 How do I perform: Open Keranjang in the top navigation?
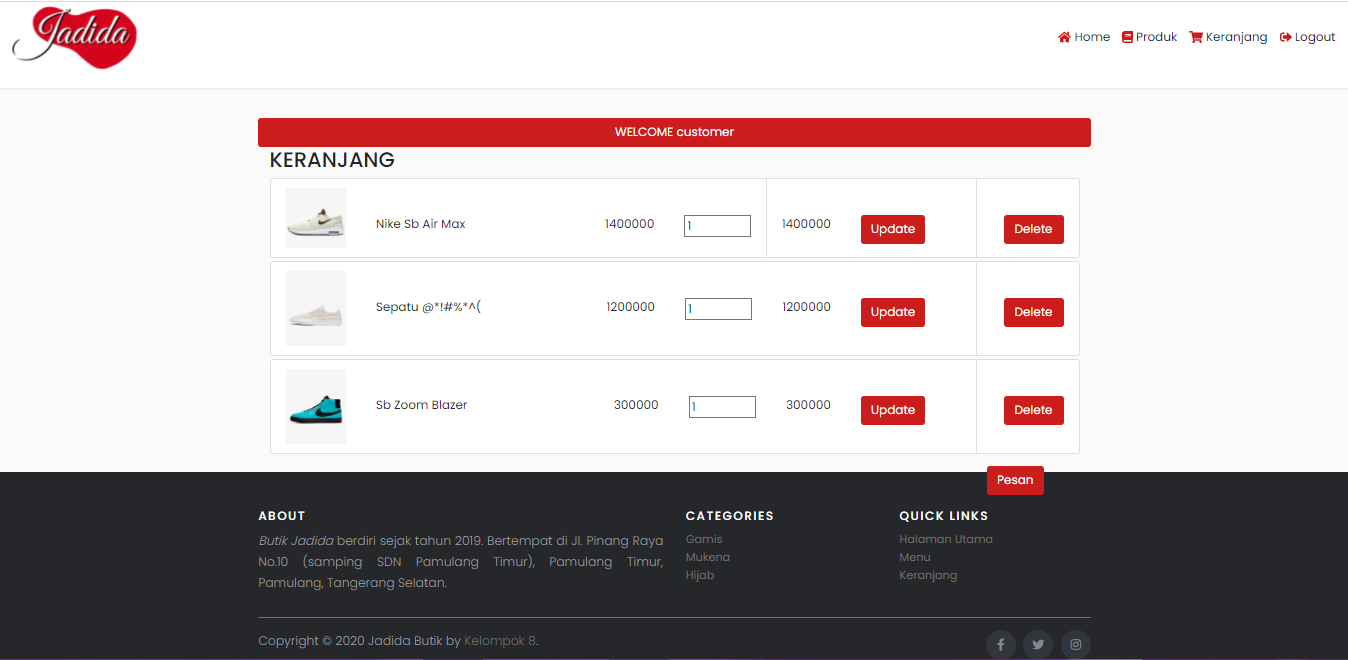[x=1228, y=37]
